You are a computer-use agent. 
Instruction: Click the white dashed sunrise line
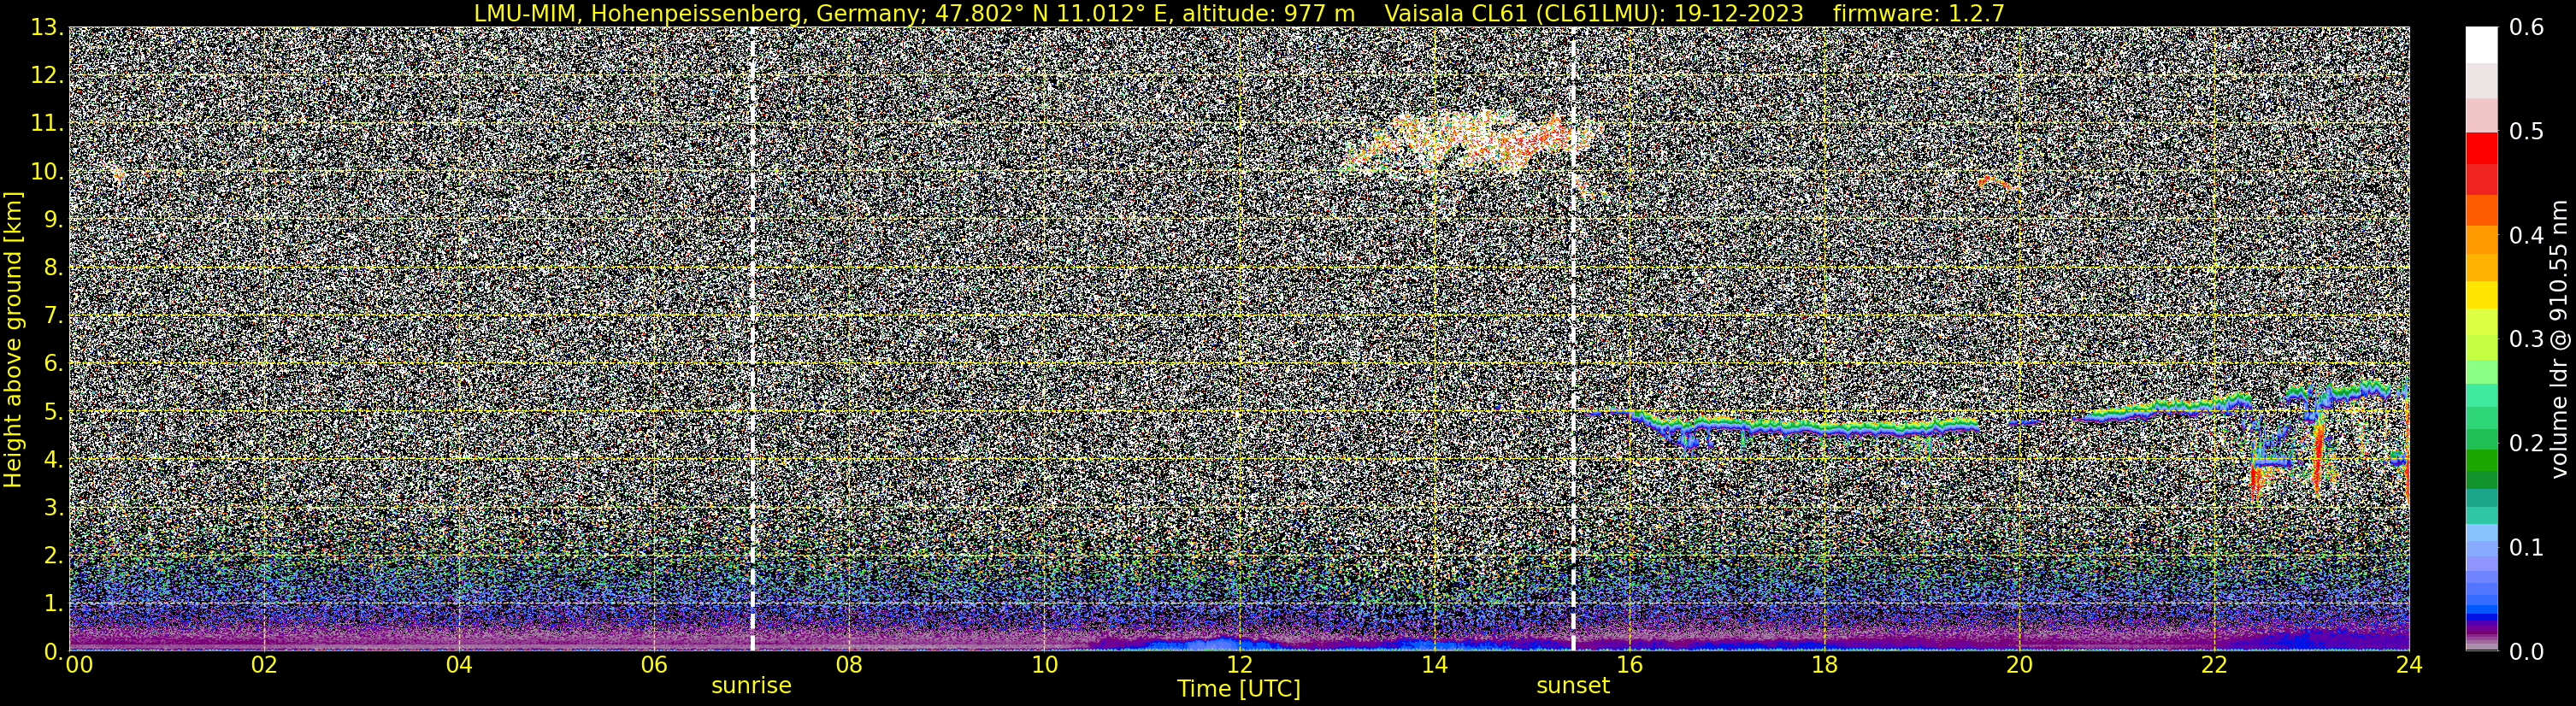coord(752,339)
